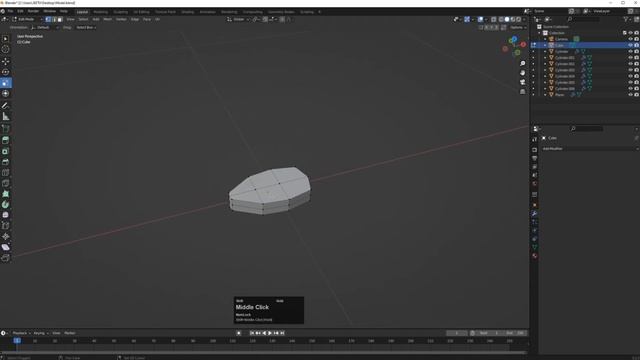Select the Poly Build tool
The height and width of the screenshot is (360, 640).
click(x=6, y=194)
